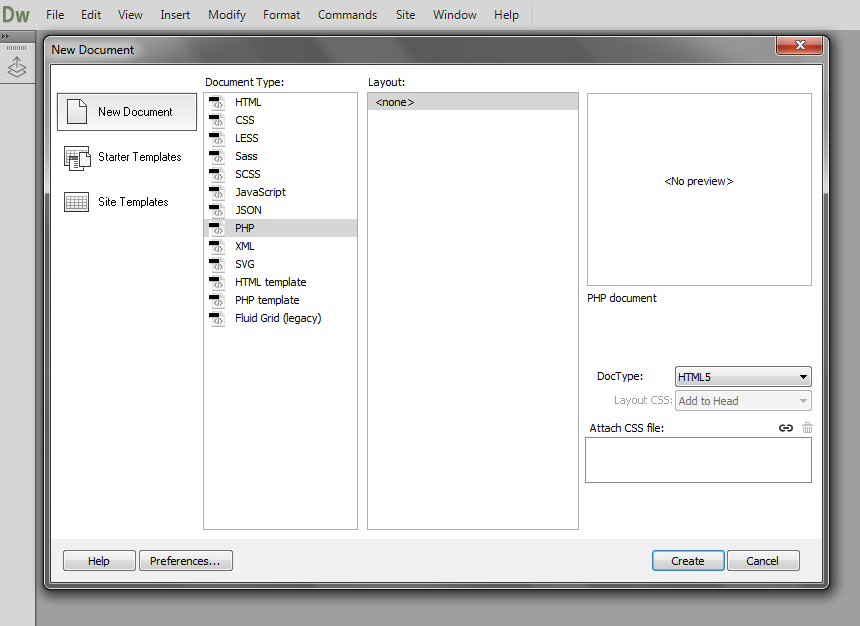Expand the collapsed left panel with double chevrons
The width and height of the screenshot is (860, 626).
[x=7, y=35]
